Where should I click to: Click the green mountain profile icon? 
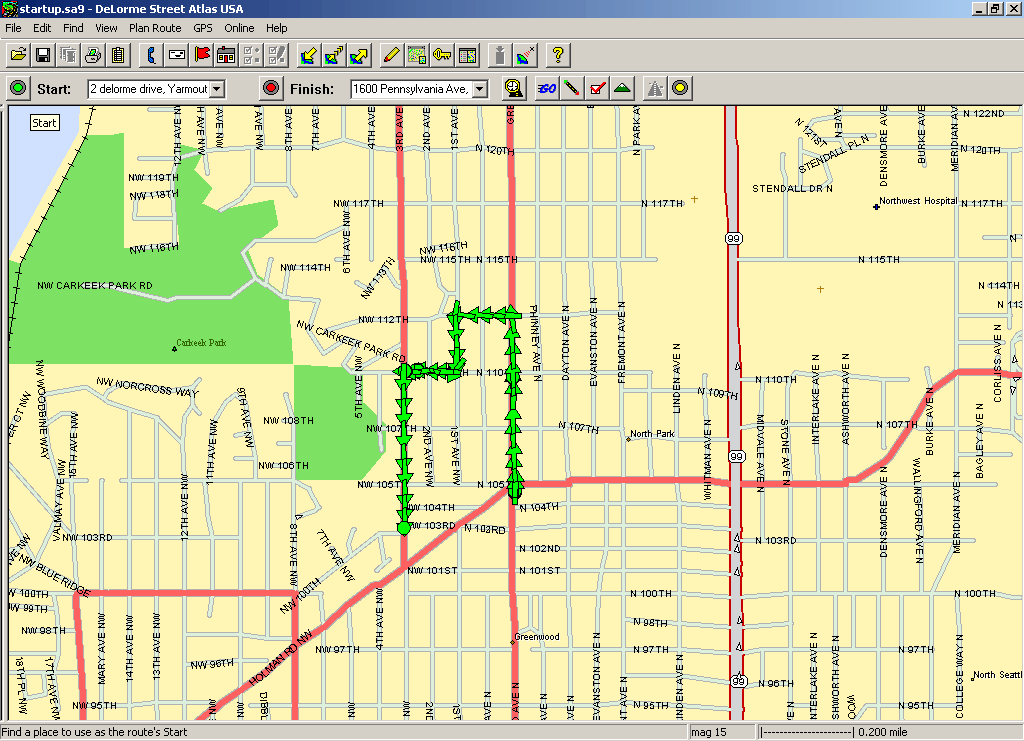pos(622,88)
